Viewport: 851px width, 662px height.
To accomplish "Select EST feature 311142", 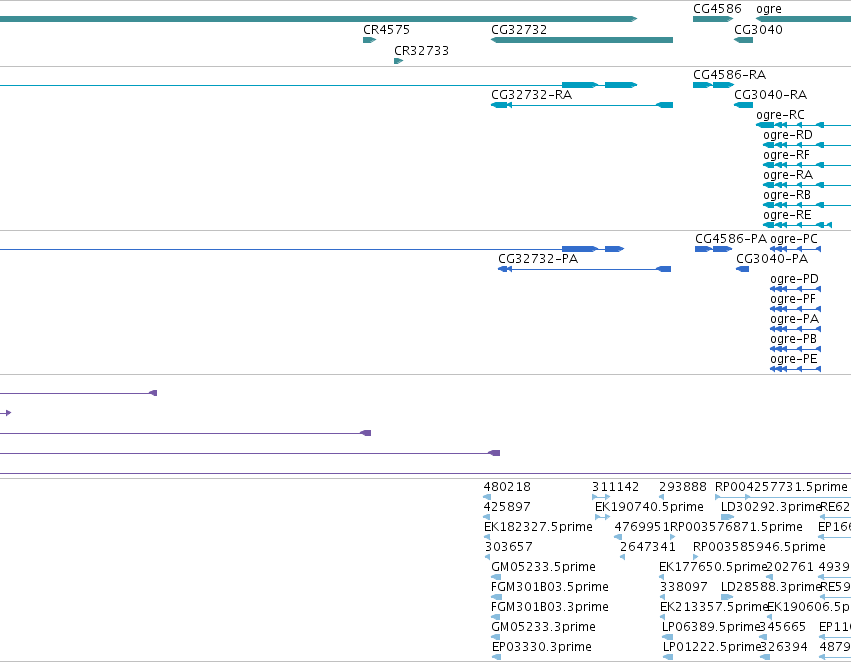I will [x=601, y=497].
